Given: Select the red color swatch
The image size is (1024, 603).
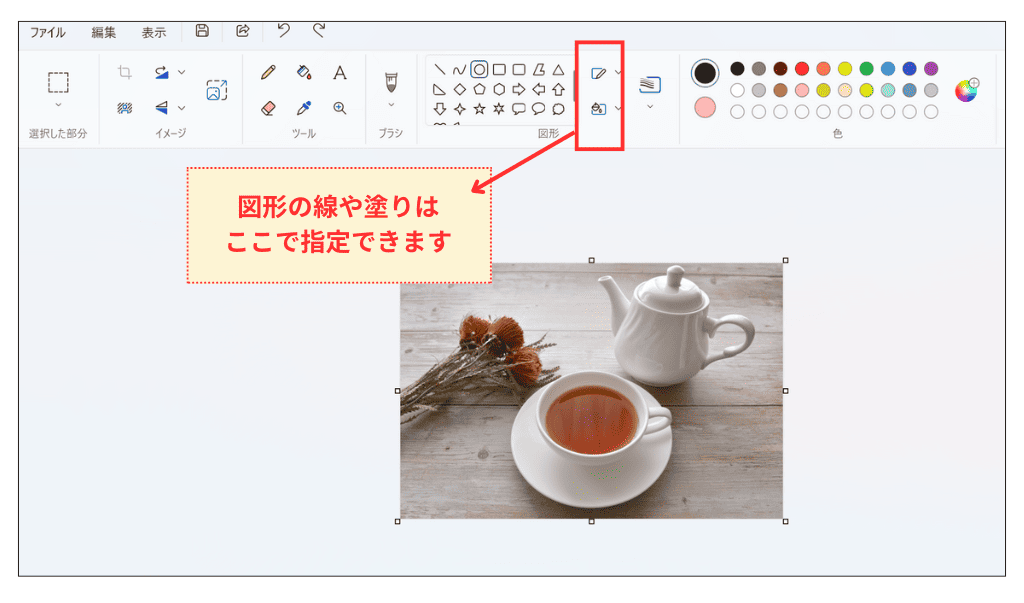Looking at the screenshot, I should pos(801,67).
